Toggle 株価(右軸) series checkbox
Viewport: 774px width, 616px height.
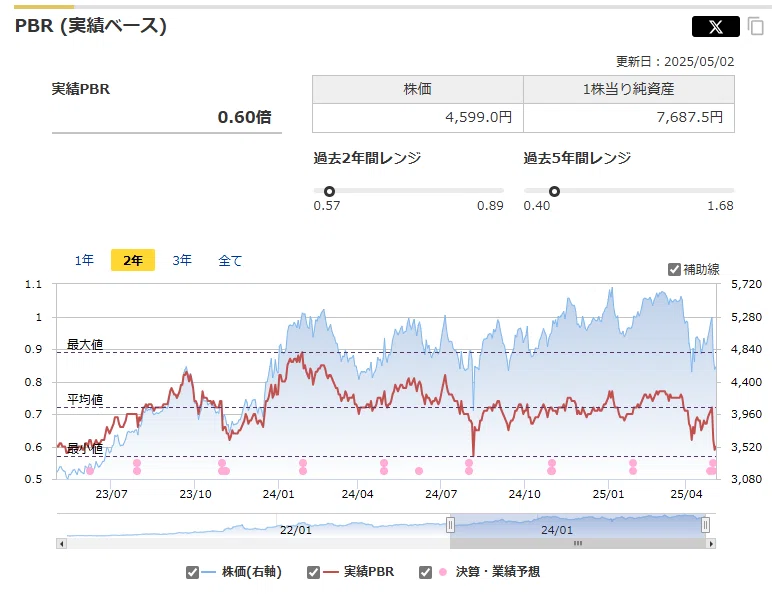click(x=193, y=572)
